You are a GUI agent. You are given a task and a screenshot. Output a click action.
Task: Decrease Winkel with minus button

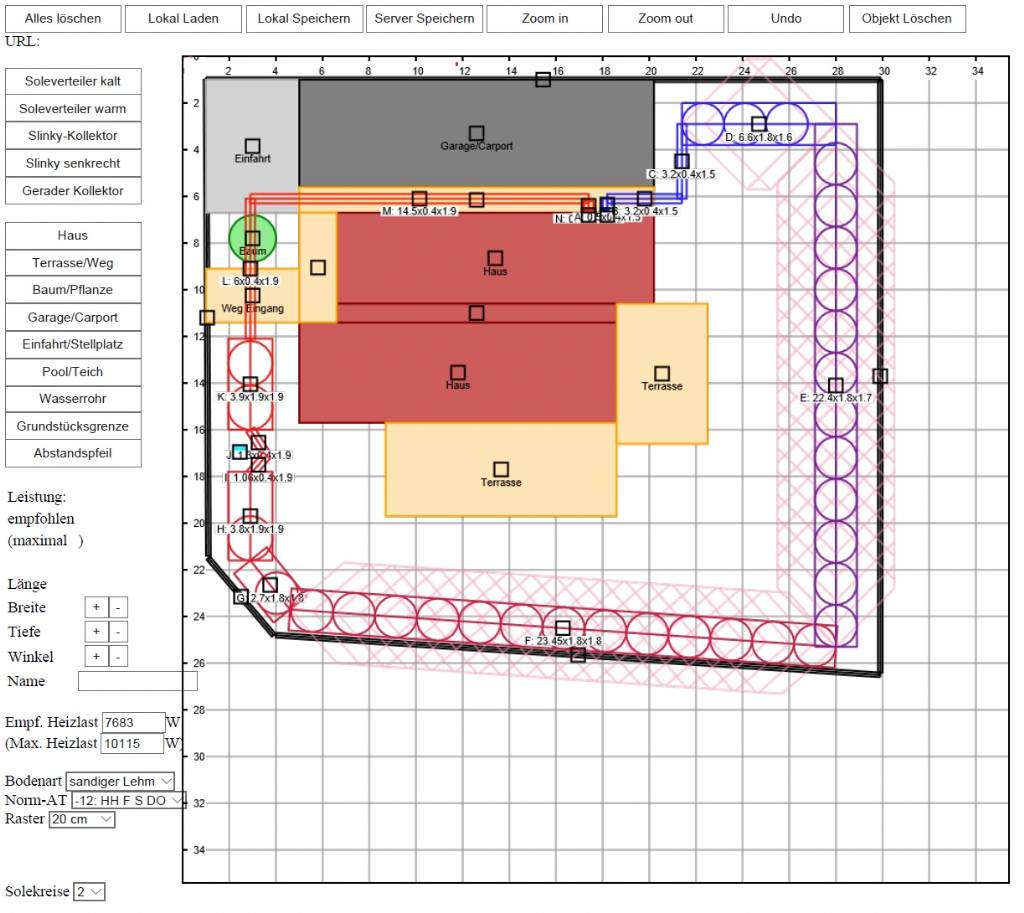coord(118,656)
